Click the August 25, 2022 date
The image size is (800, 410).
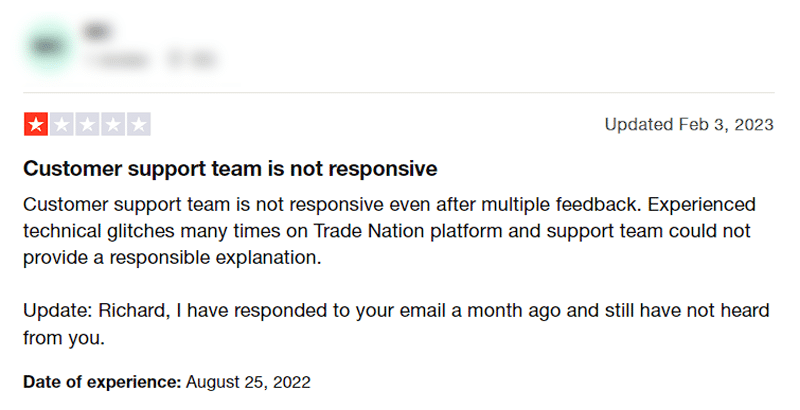click(x=248, y=382)
